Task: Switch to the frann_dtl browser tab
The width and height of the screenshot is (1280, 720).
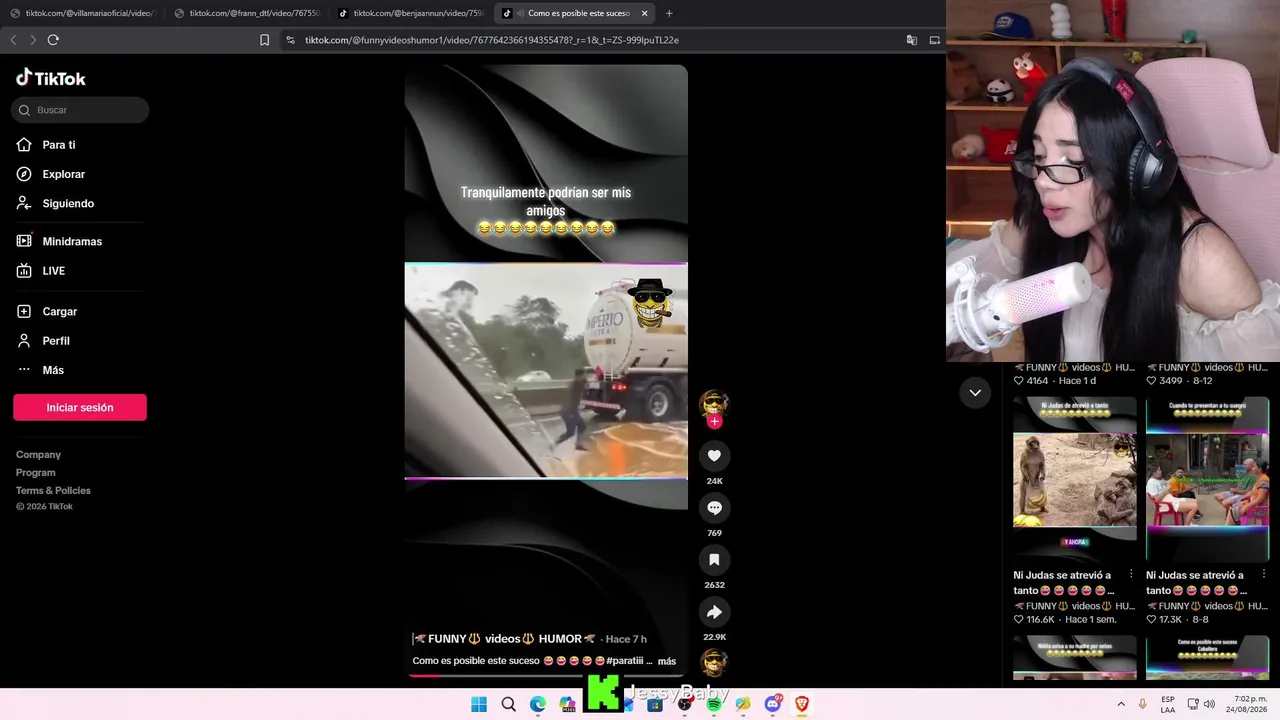Action: 247,14
